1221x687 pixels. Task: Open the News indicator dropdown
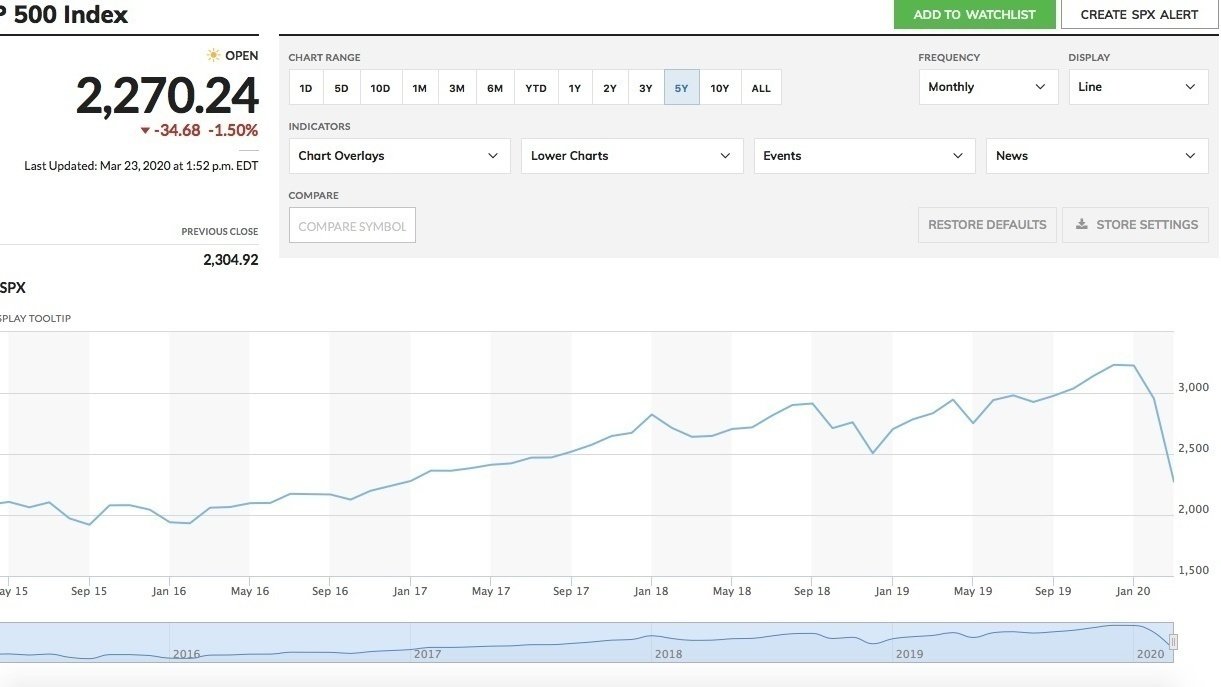pos(1096,156)
